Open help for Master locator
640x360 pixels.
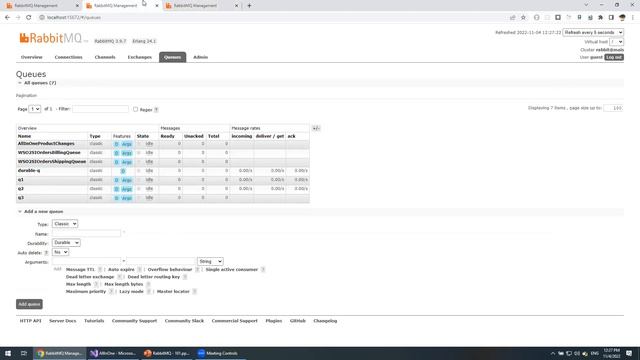[x=195, y=292]
